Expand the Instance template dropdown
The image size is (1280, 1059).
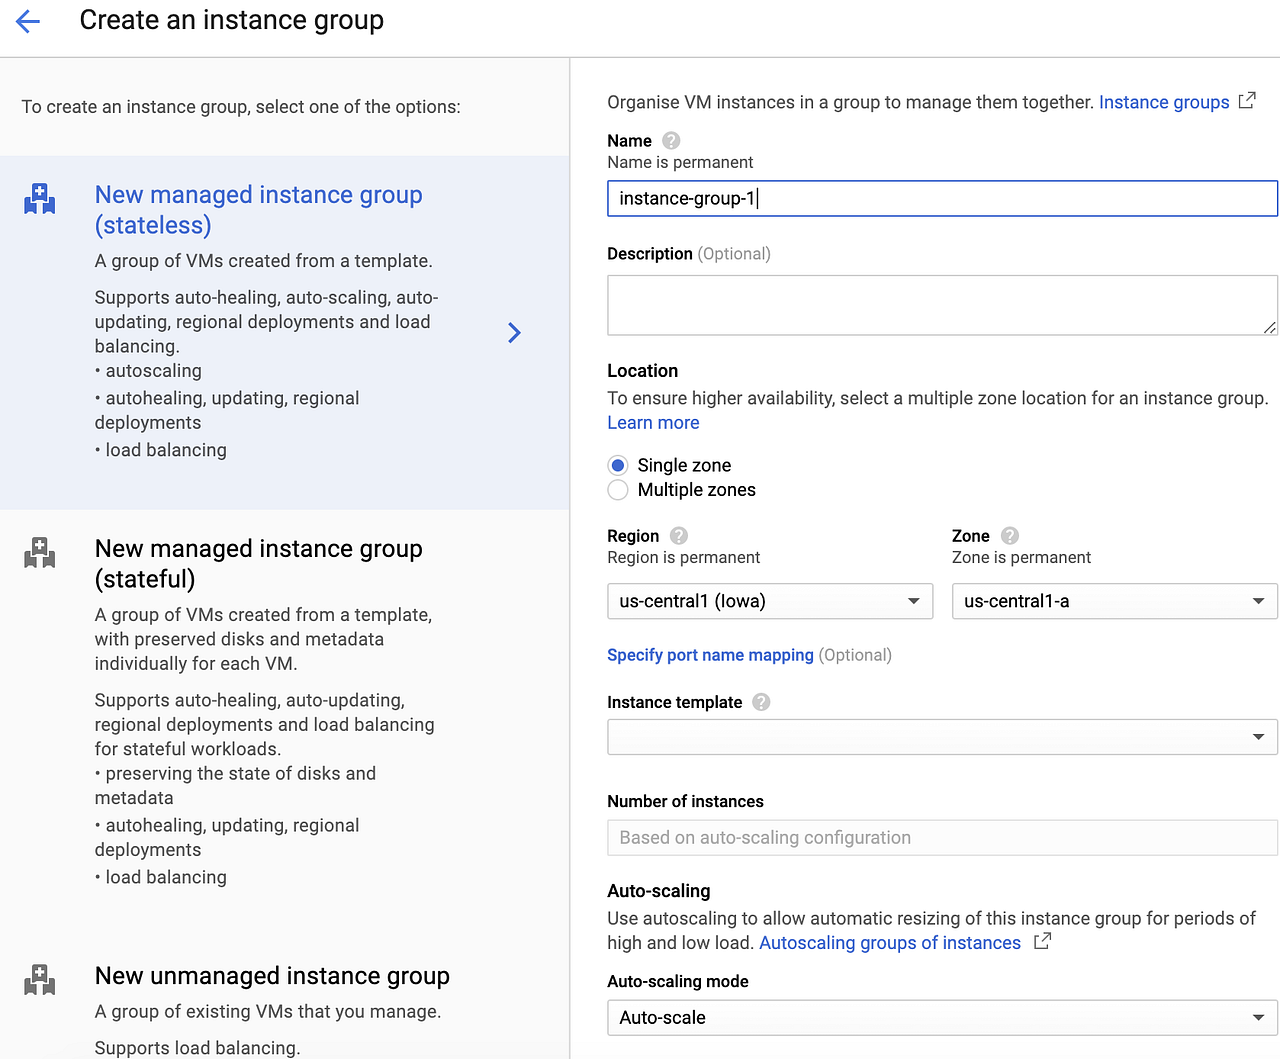point(941,737)
